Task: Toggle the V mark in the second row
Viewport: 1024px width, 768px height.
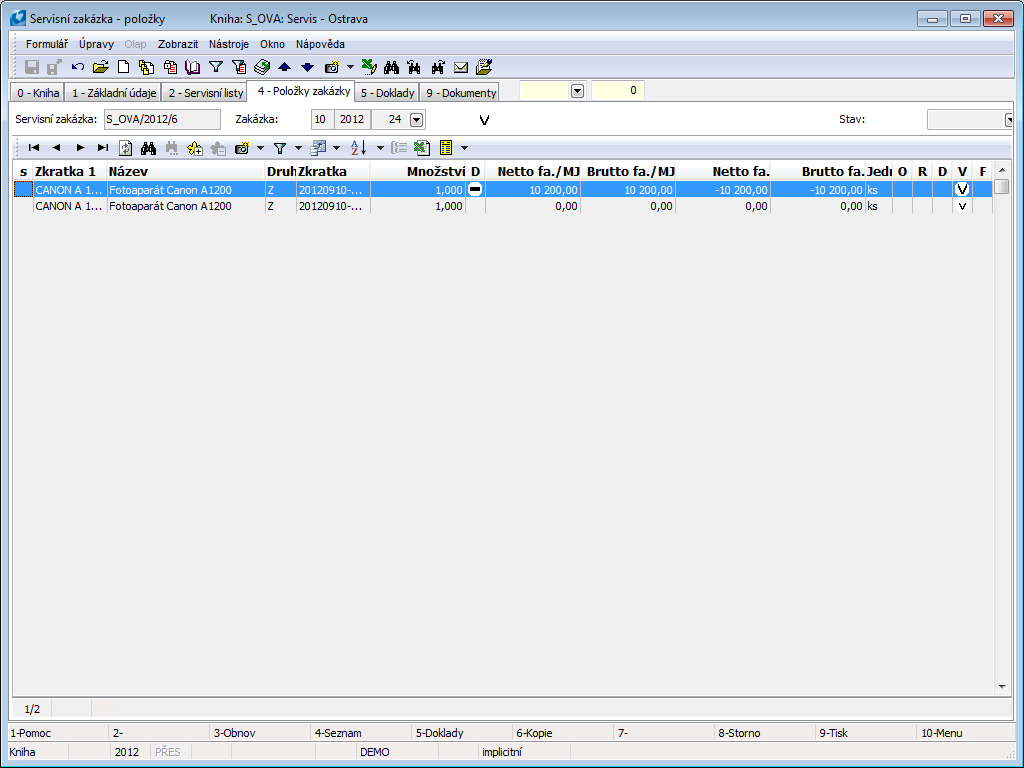Action: [962, 206]
